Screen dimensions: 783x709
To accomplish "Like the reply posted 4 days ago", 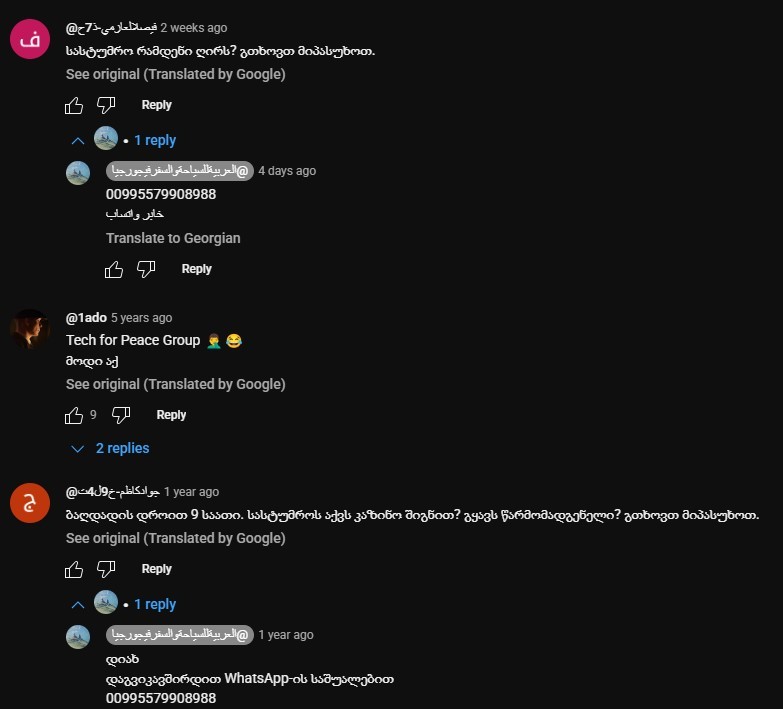I will [114, 270].
